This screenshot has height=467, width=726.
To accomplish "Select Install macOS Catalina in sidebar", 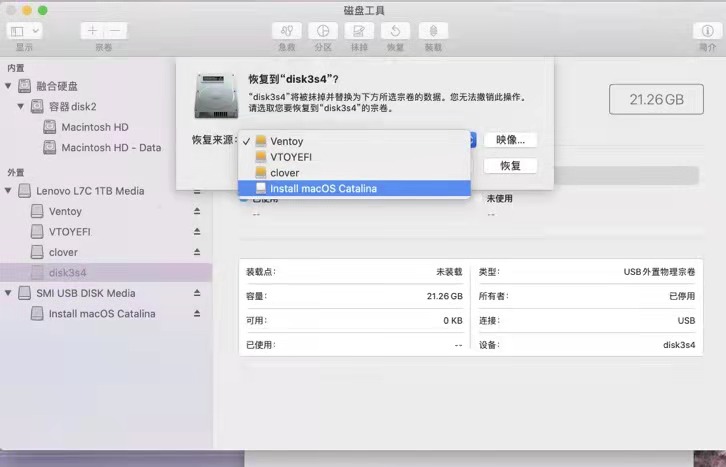I will pos(102,314).
